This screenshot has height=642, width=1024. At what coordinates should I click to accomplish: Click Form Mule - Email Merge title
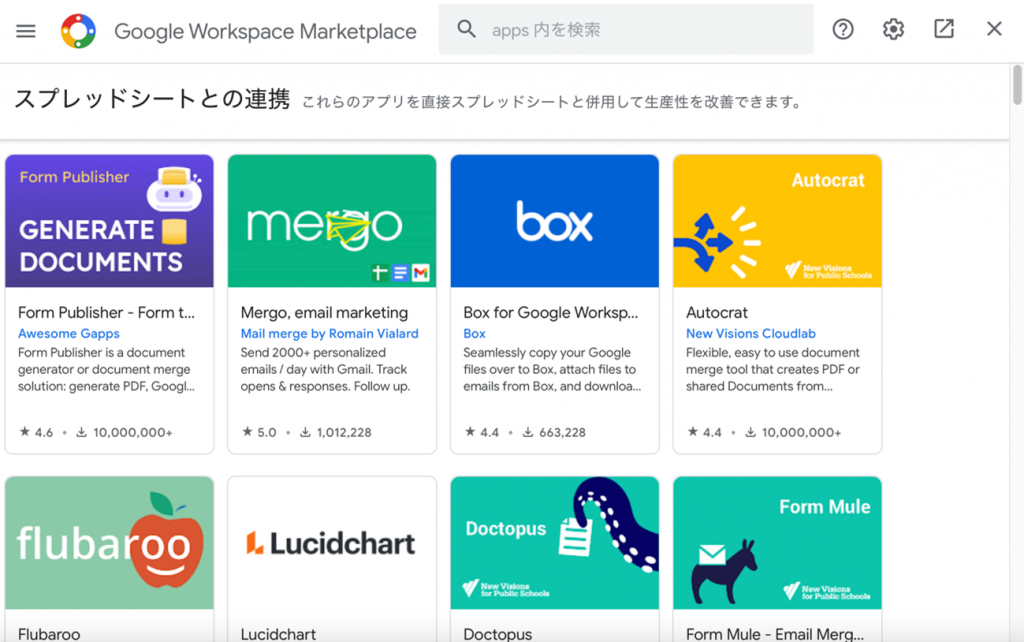click(x=775, y=634)
